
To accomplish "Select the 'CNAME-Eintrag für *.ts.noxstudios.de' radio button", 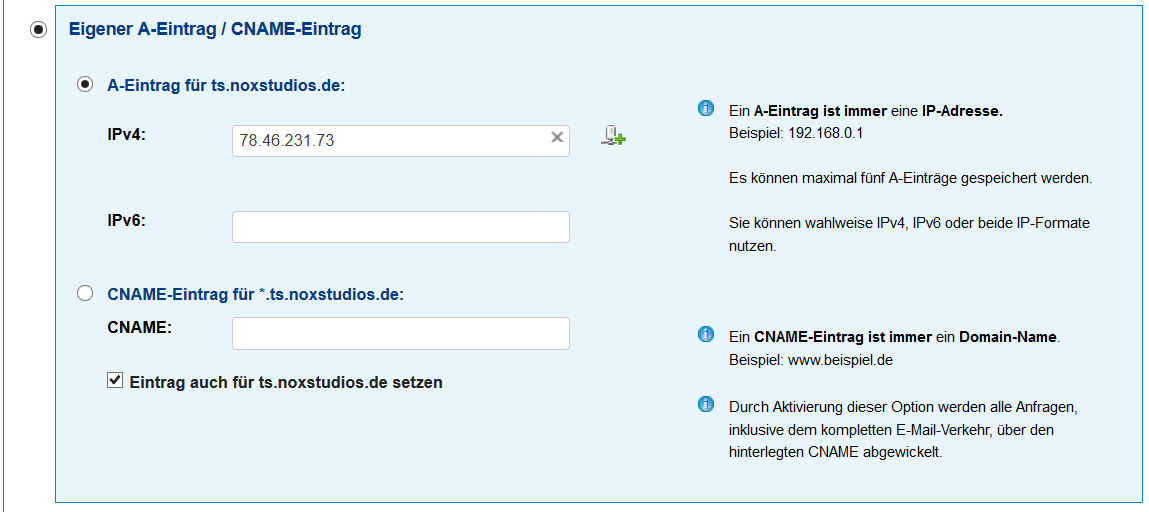I will (x=86, y=293).
